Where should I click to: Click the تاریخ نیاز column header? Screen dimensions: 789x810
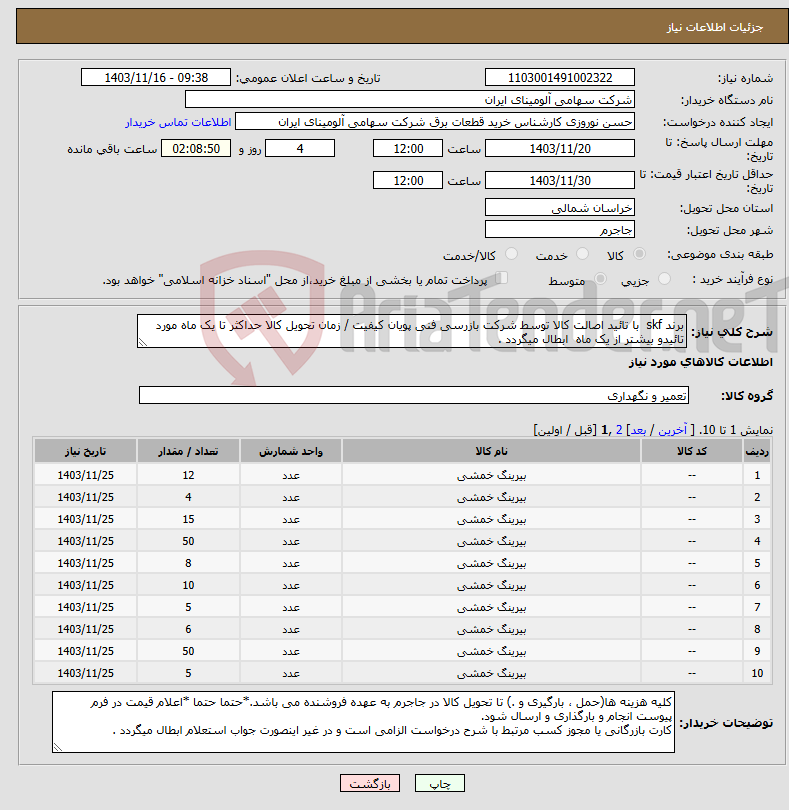pyautogui.click(x=85, y=451)
